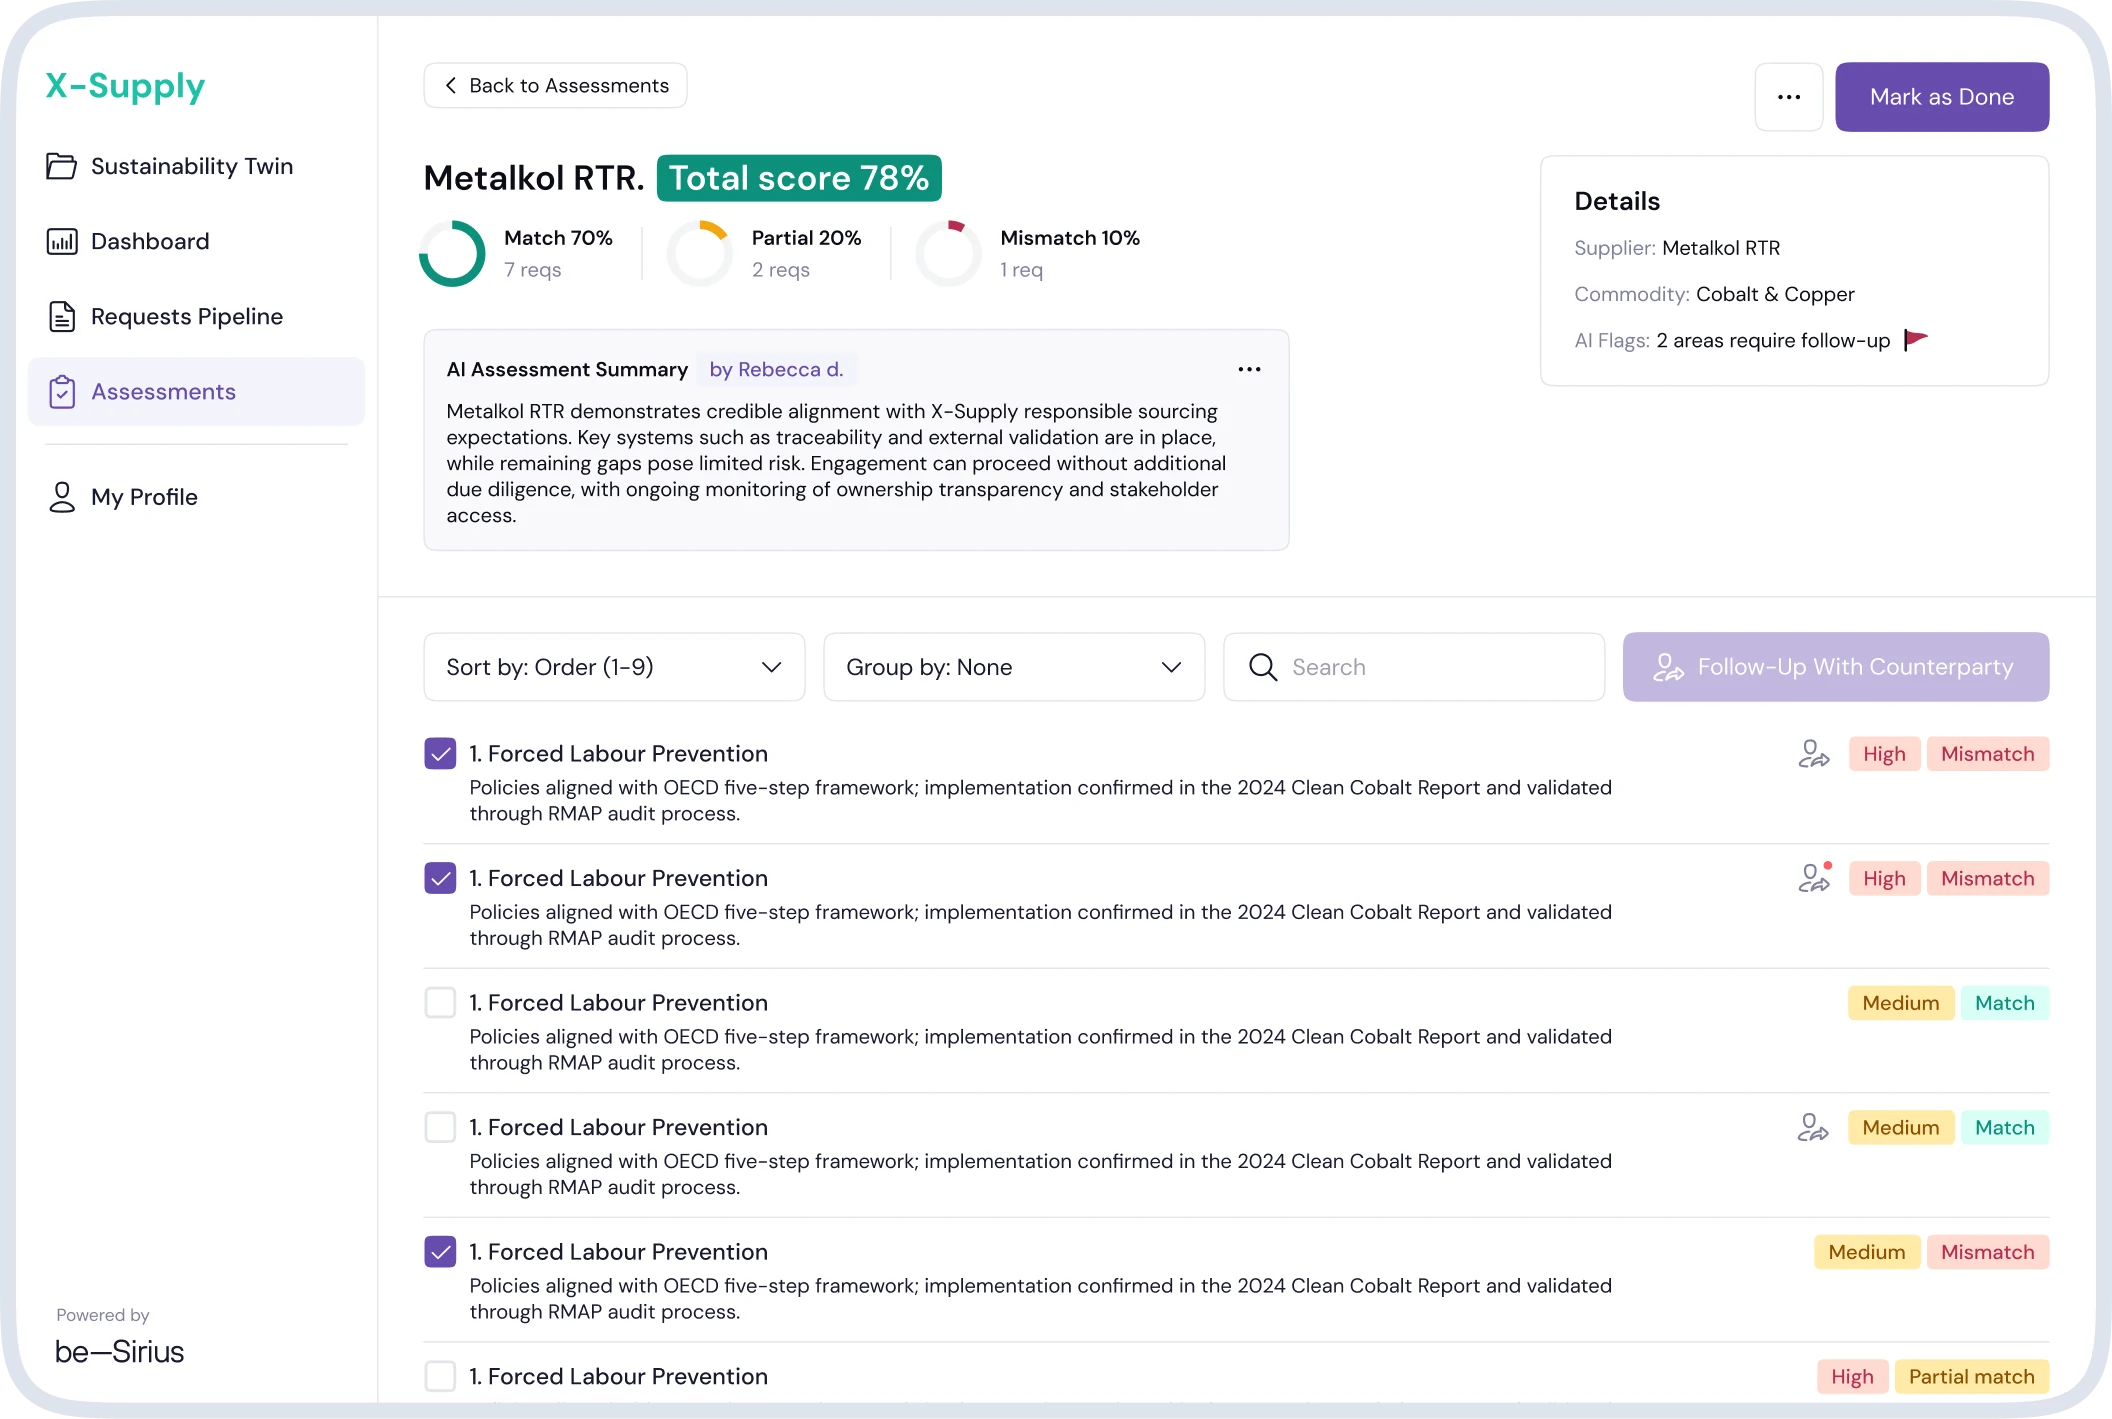Click into the Search field
This screenshot has width=2112, height=1419.
tap(1414, 667)
